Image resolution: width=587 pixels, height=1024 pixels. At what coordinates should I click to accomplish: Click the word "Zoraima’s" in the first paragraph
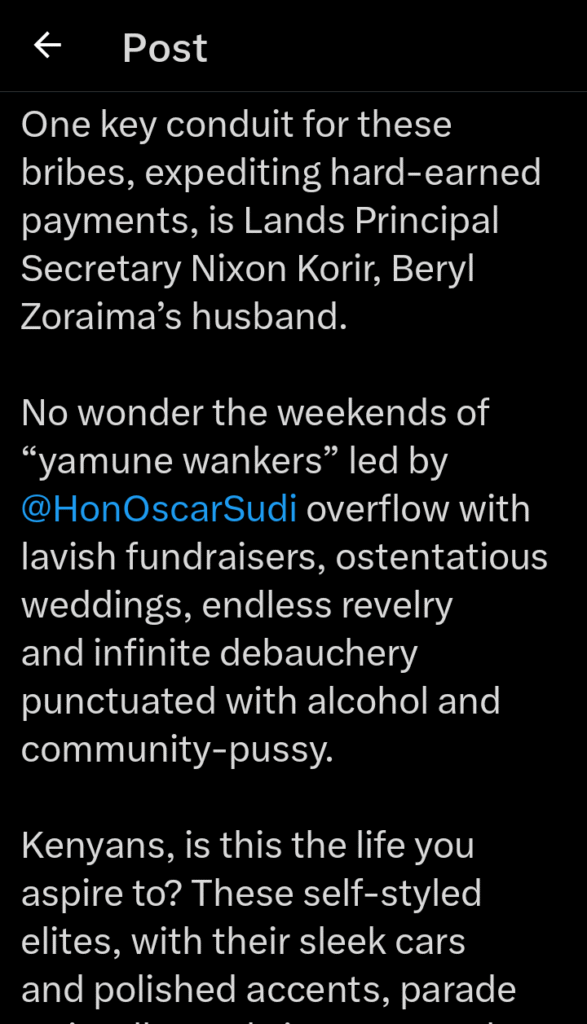[x=101, y=317]
